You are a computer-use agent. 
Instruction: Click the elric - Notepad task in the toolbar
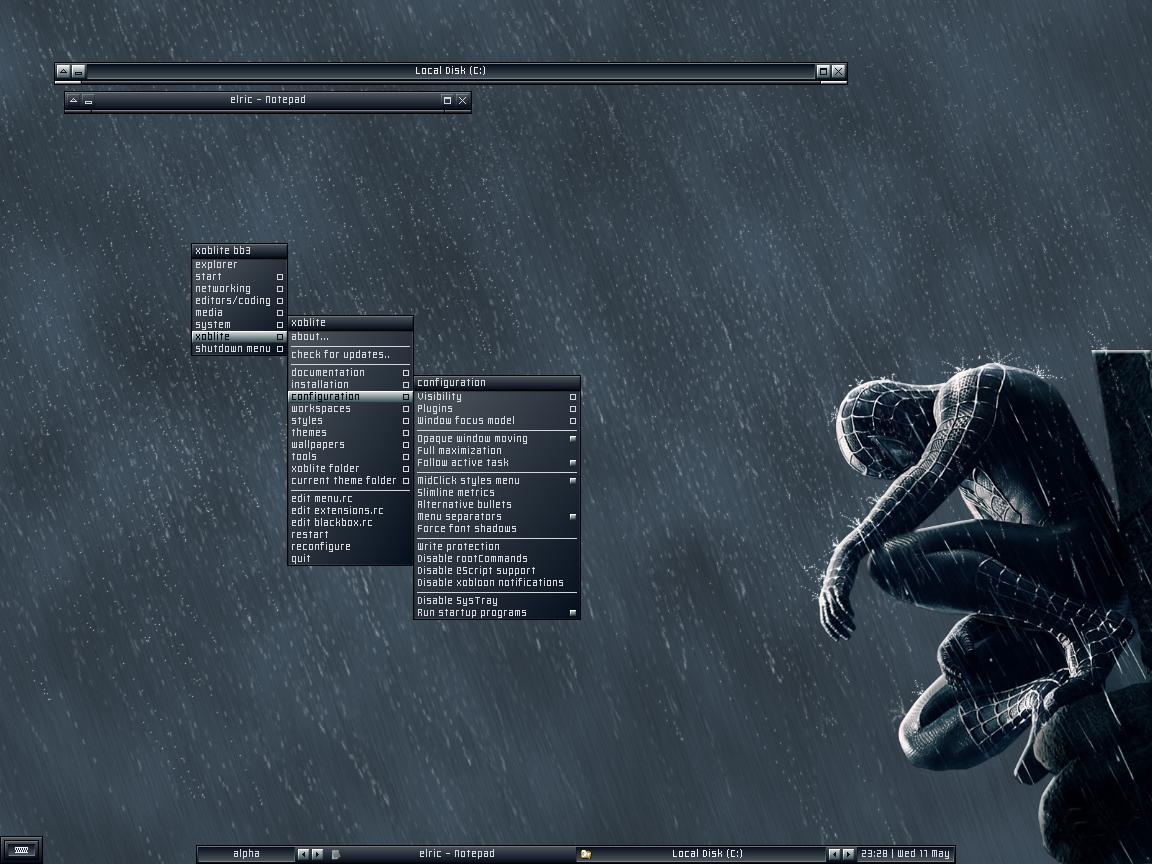pos(452,854)
